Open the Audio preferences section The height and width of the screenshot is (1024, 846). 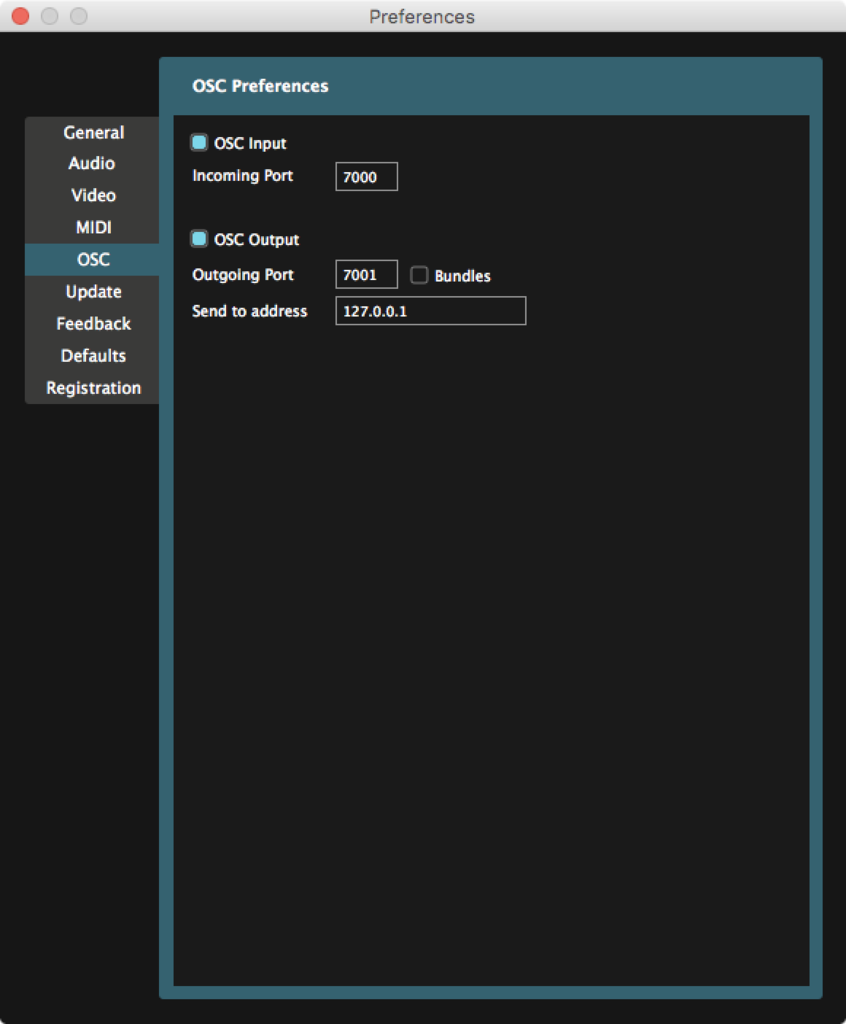click(93, 163)
